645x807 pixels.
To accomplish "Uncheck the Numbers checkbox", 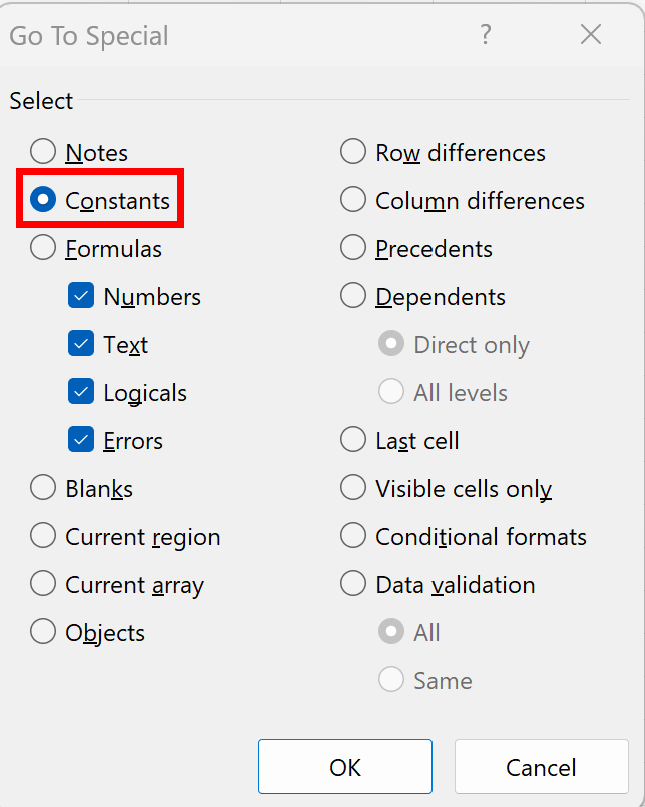I will pyautogui.click(x=80, y=296).
